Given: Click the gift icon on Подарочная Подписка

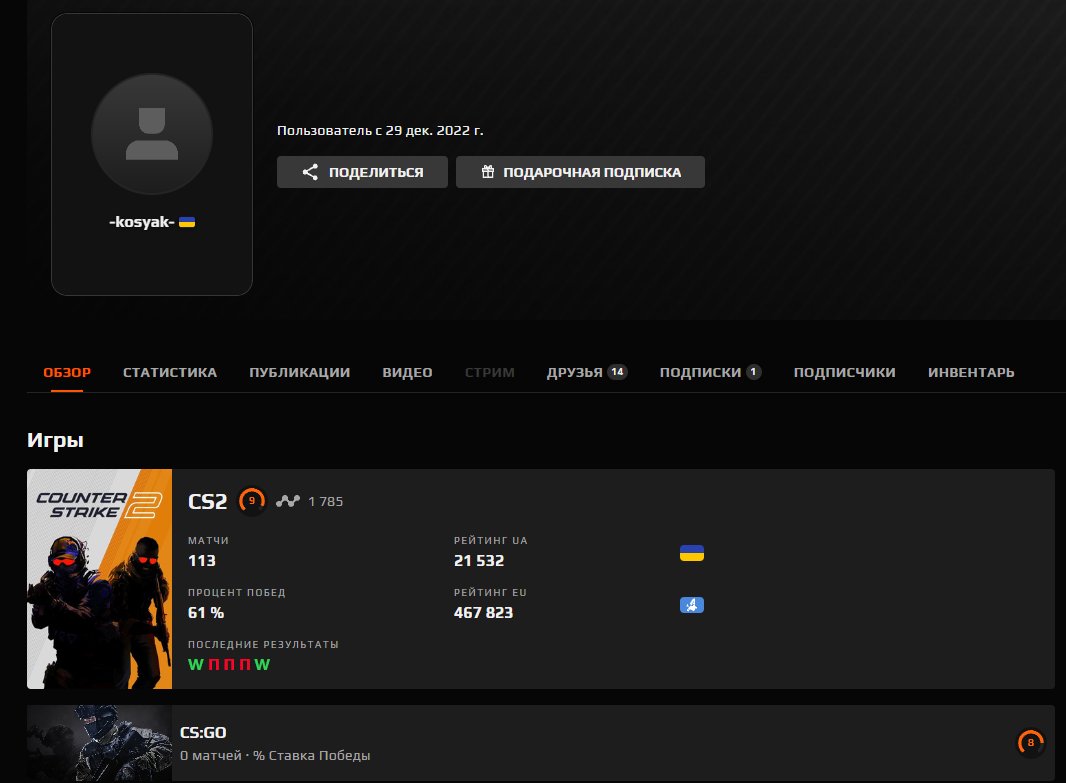Looking at the screenshot, I should click(488, 171).
